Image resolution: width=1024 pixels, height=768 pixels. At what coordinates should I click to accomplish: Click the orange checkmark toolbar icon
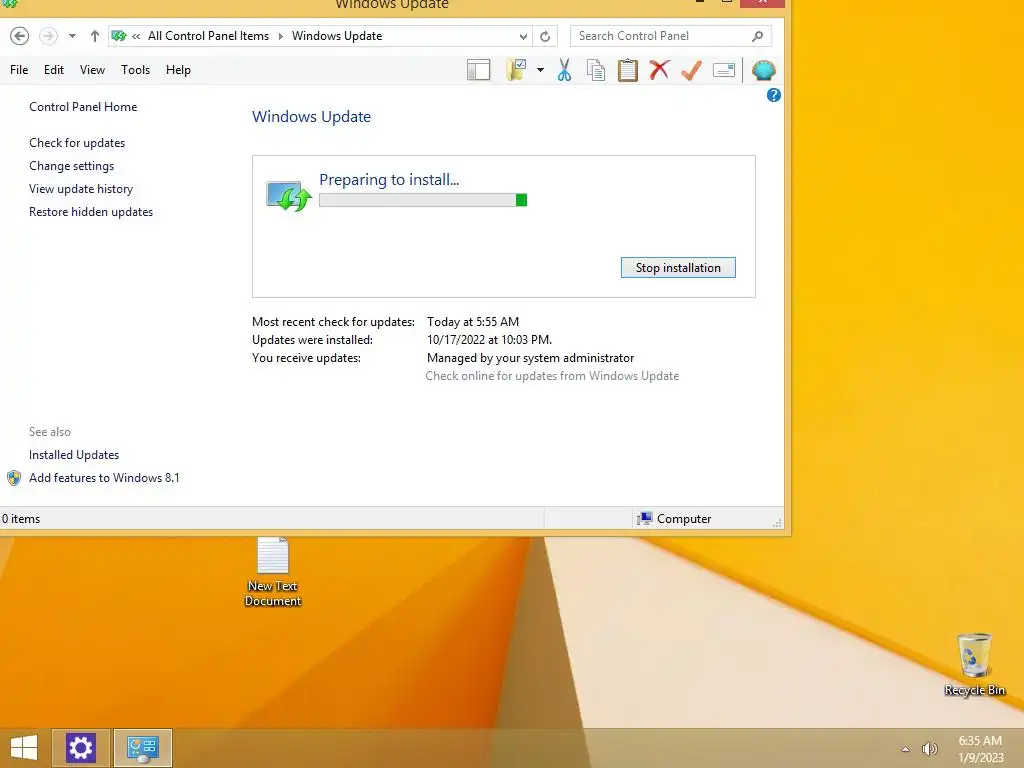point(692,70)
